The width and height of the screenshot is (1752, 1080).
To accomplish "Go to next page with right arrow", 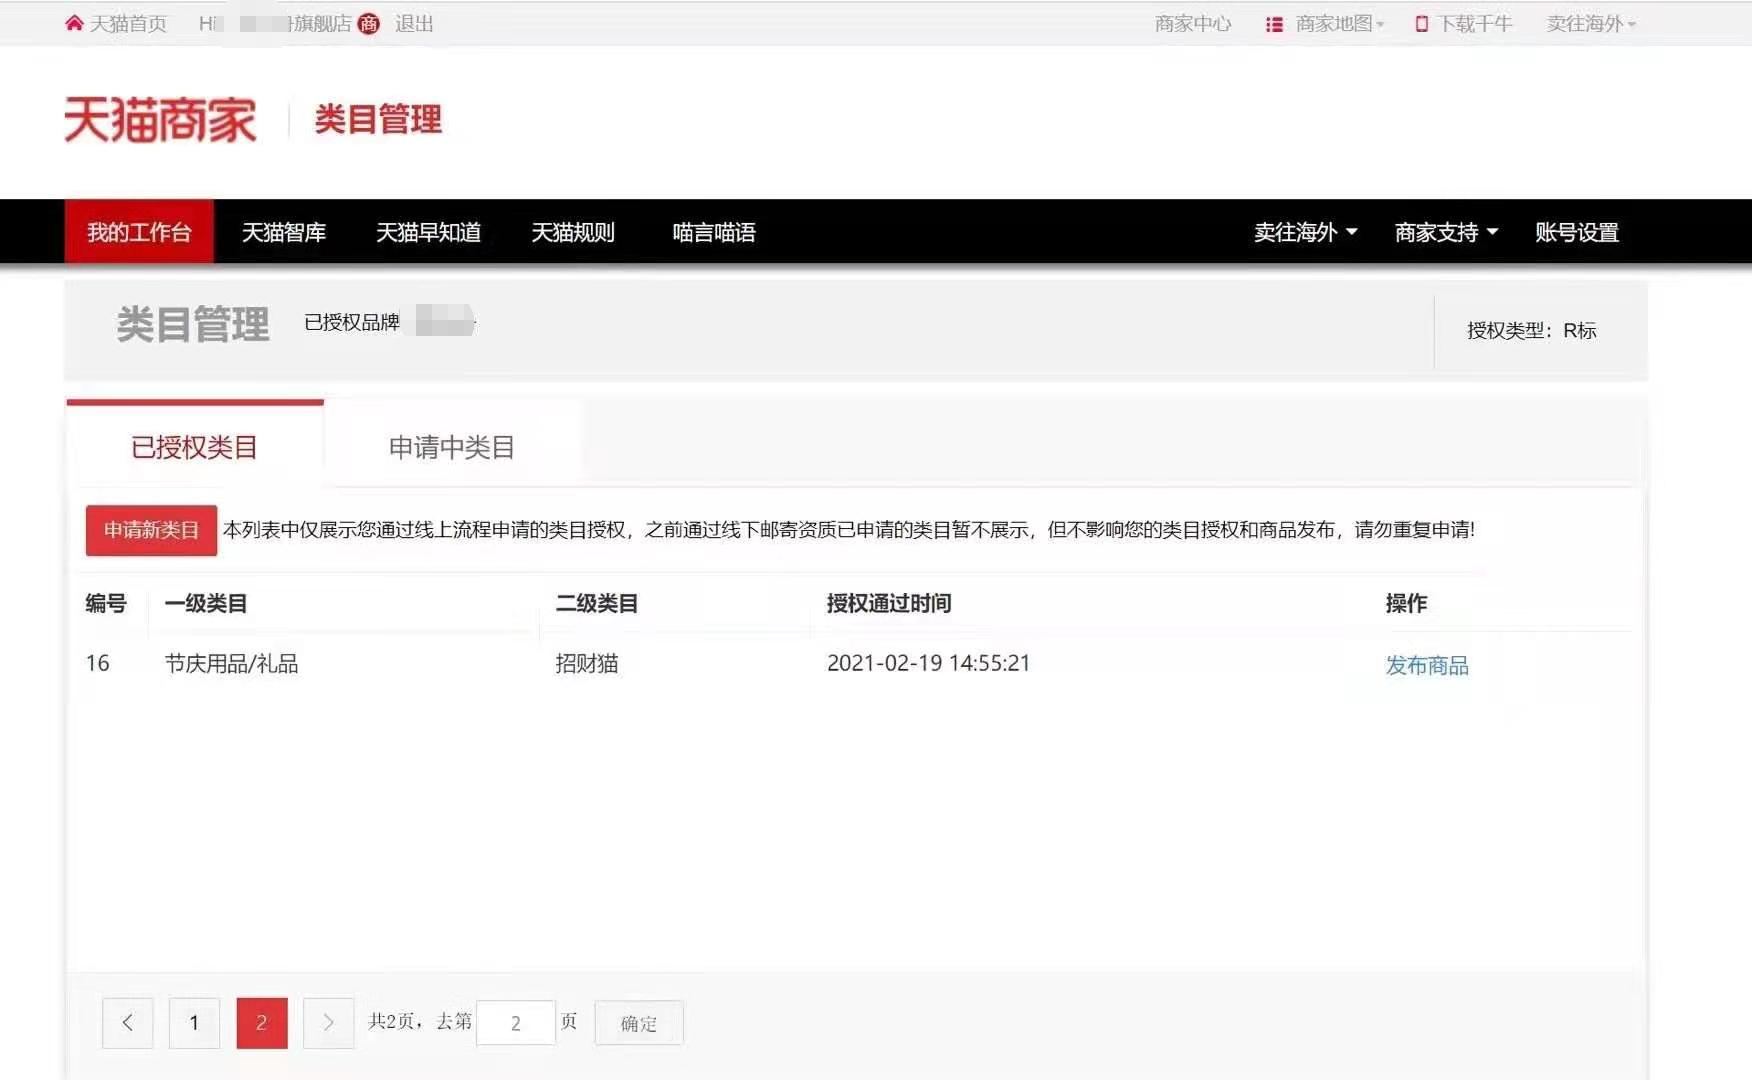I will (x=329, y=1023).
